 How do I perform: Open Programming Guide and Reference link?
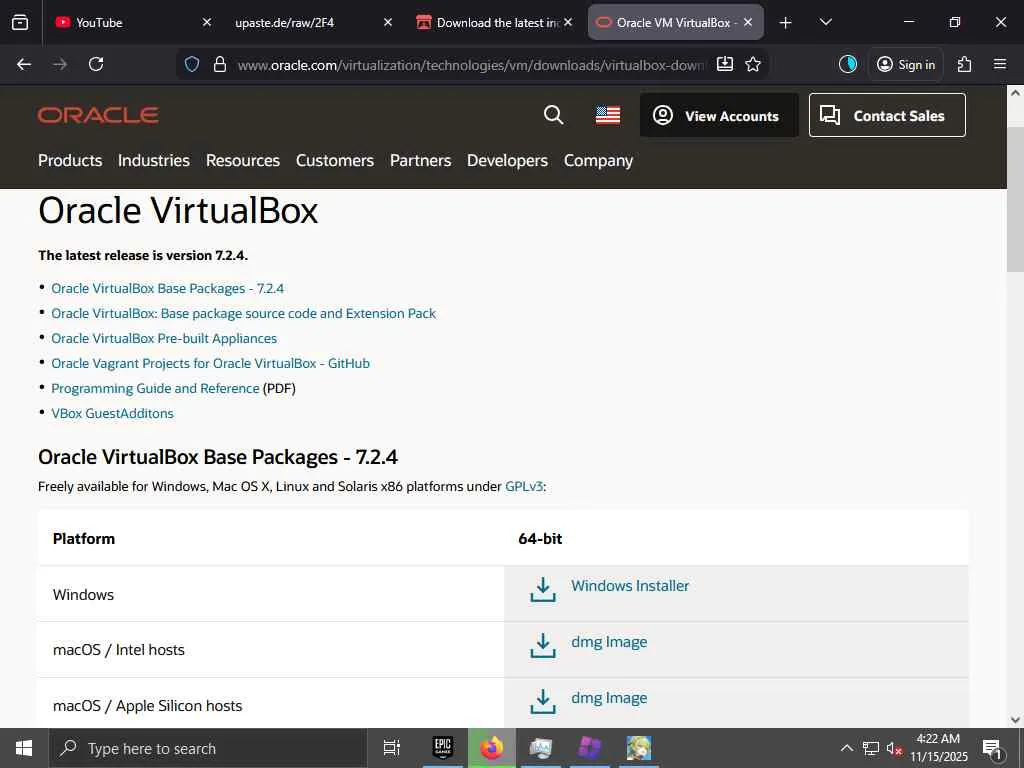pyautogui.click(x=155, y=389)
